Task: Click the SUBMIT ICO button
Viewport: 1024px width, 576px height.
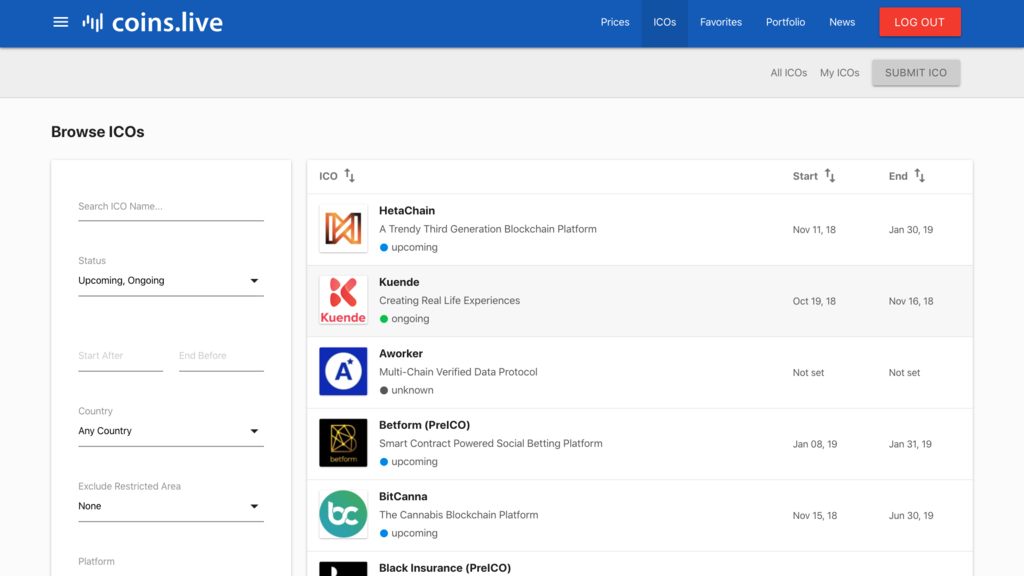Action: [x=915, y=72]
